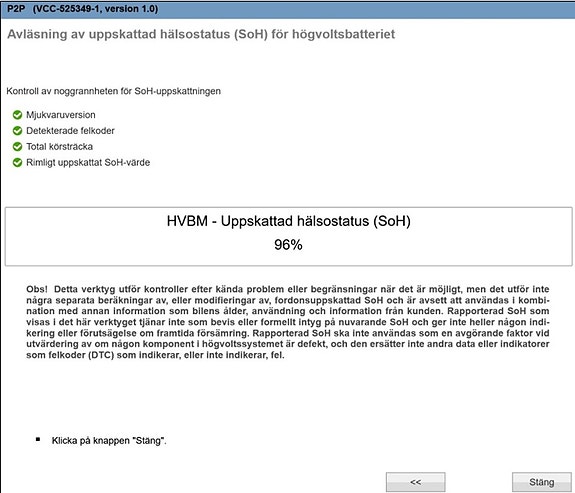Click the Avläsning av uppskattad hälsostatus heading
Screen dimensions: 575x493
click(201, 34)
